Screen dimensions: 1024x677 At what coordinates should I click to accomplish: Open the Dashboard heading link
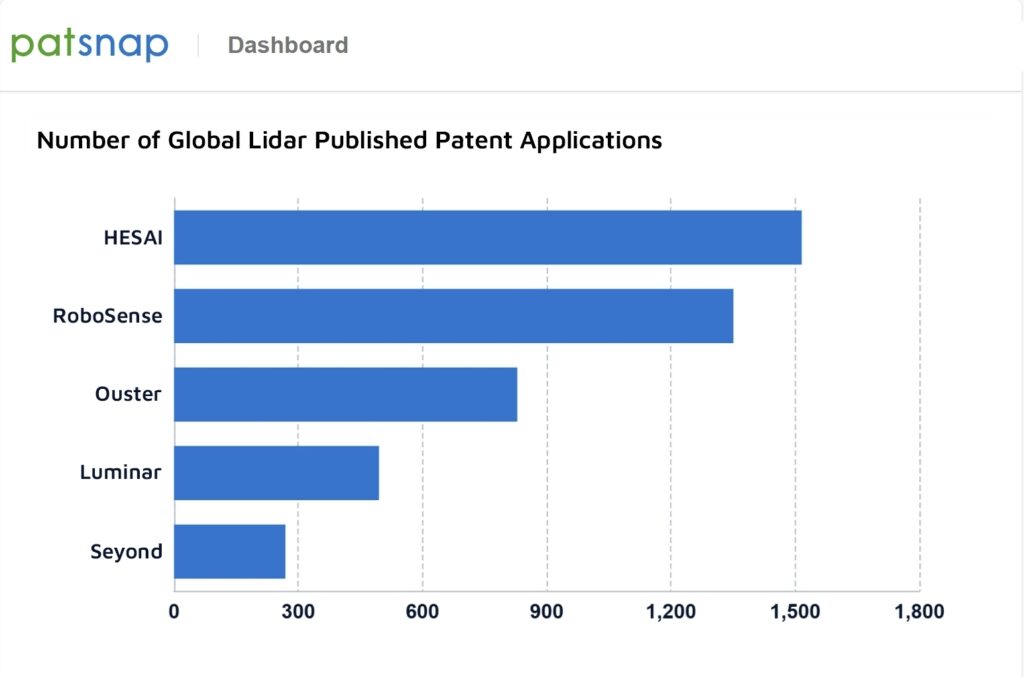click(288, 45)
